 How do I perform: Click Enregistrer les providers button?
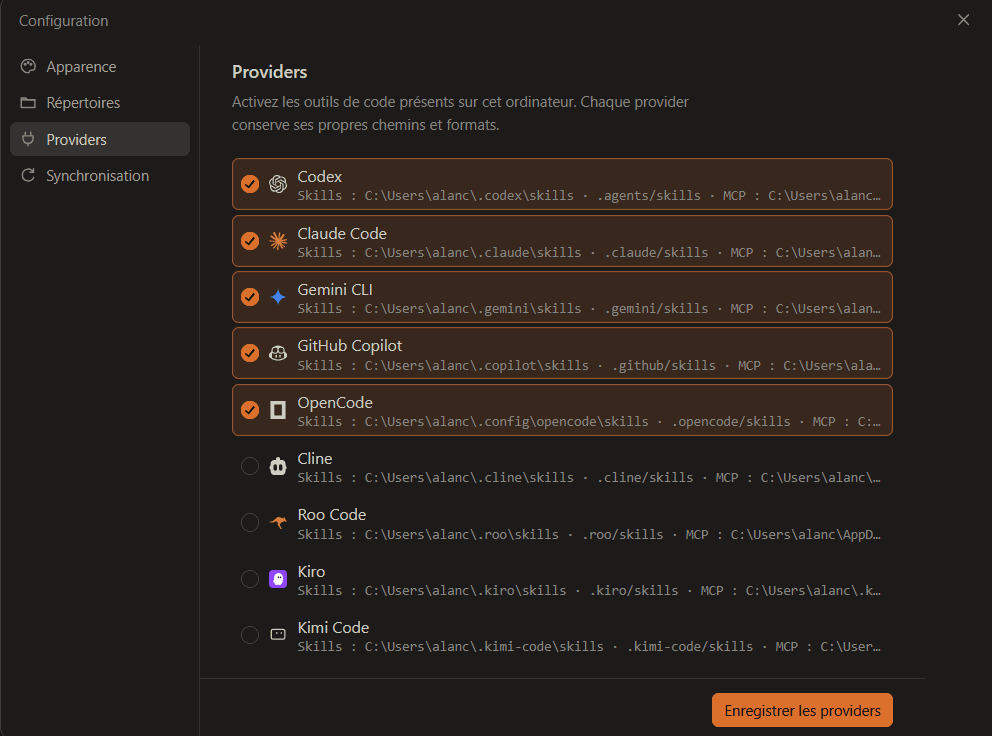802,710
